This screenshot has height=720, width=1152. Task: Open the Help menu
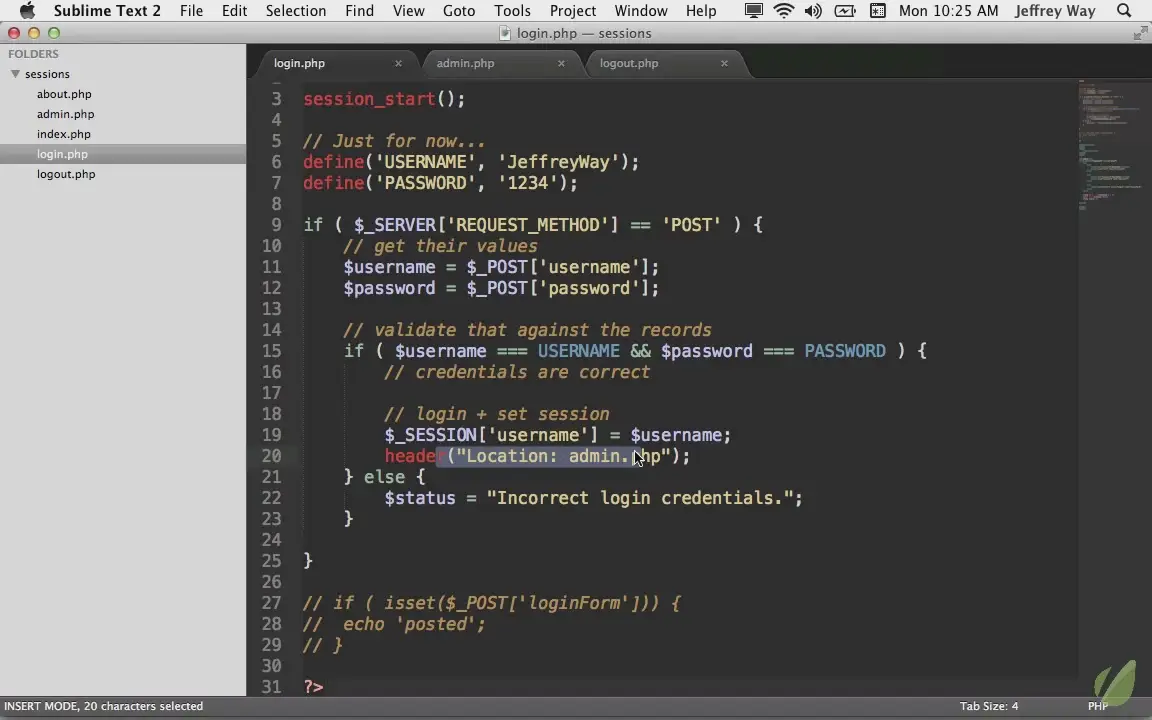tap(701, 11)
